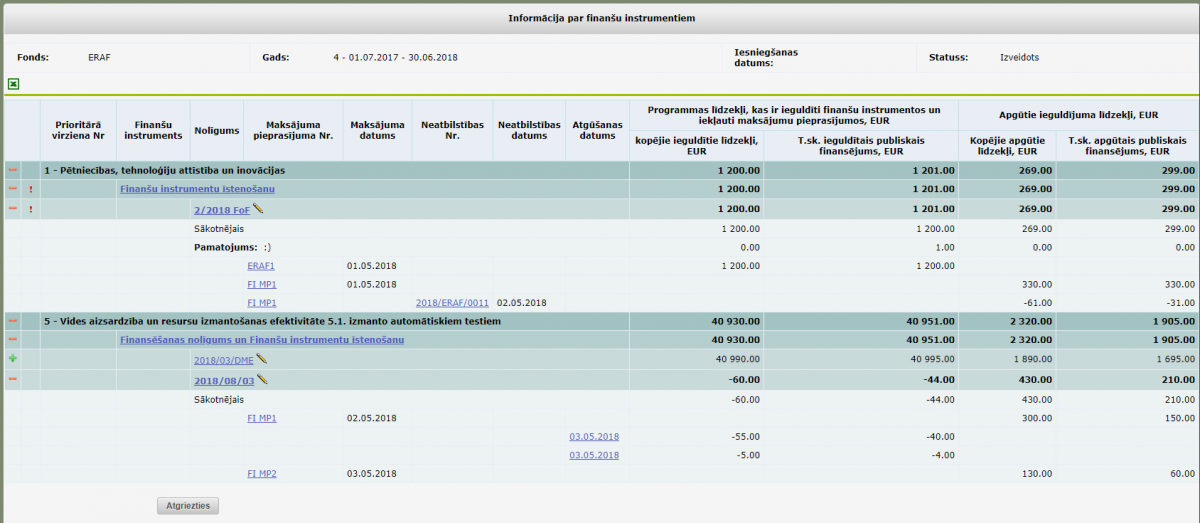Click recovery date link in -55.00 row
This screenshot has height=523, width=1200.
point(594,436)
